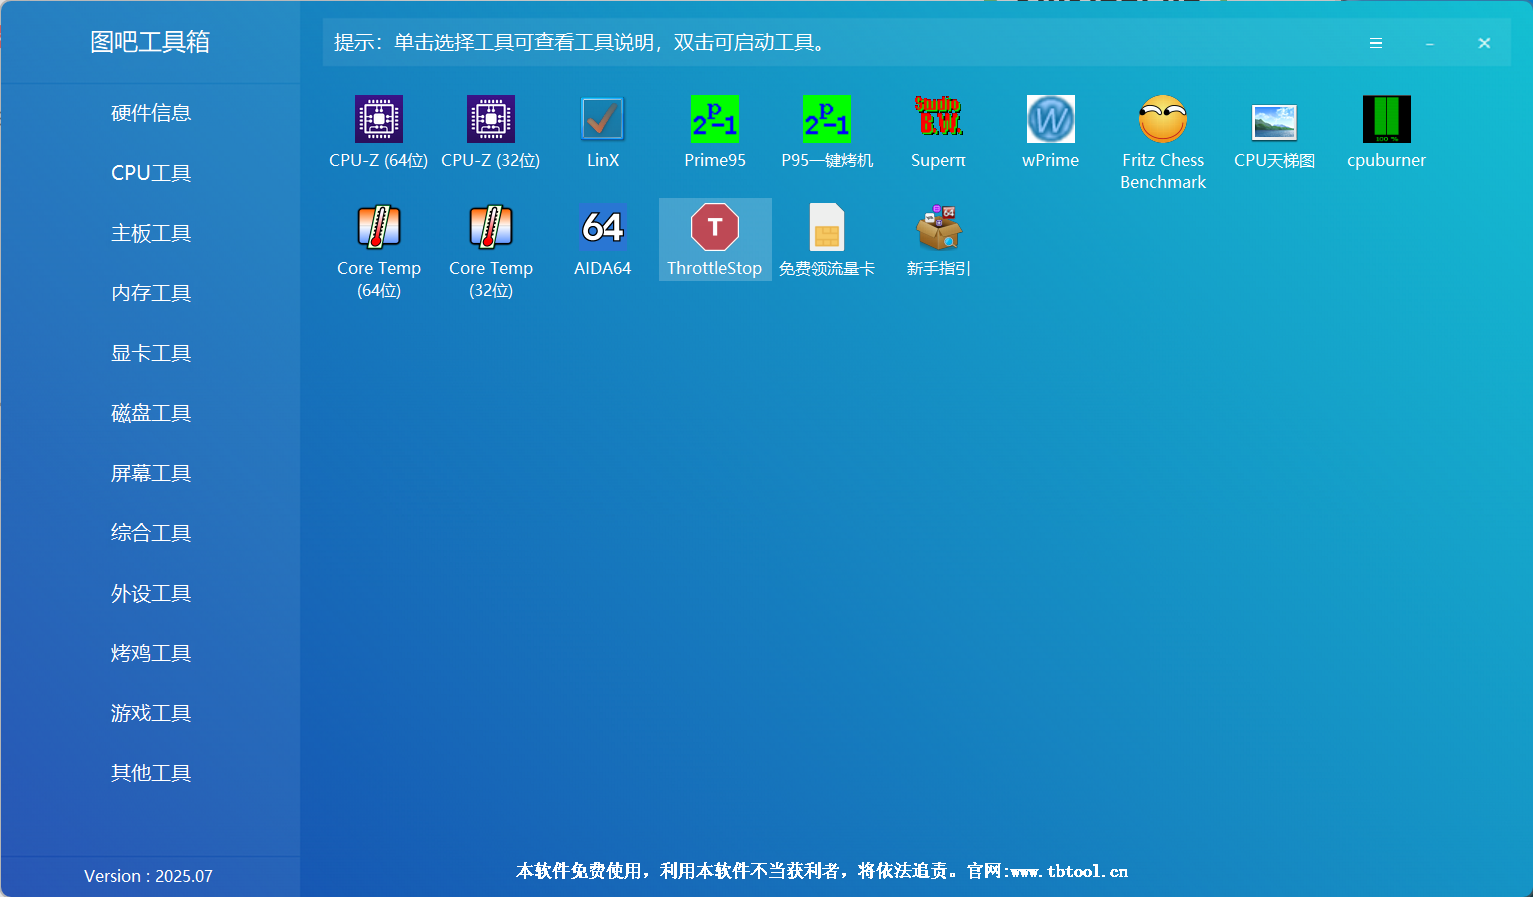Switch to the 综合工具 category

click(151, 533)
